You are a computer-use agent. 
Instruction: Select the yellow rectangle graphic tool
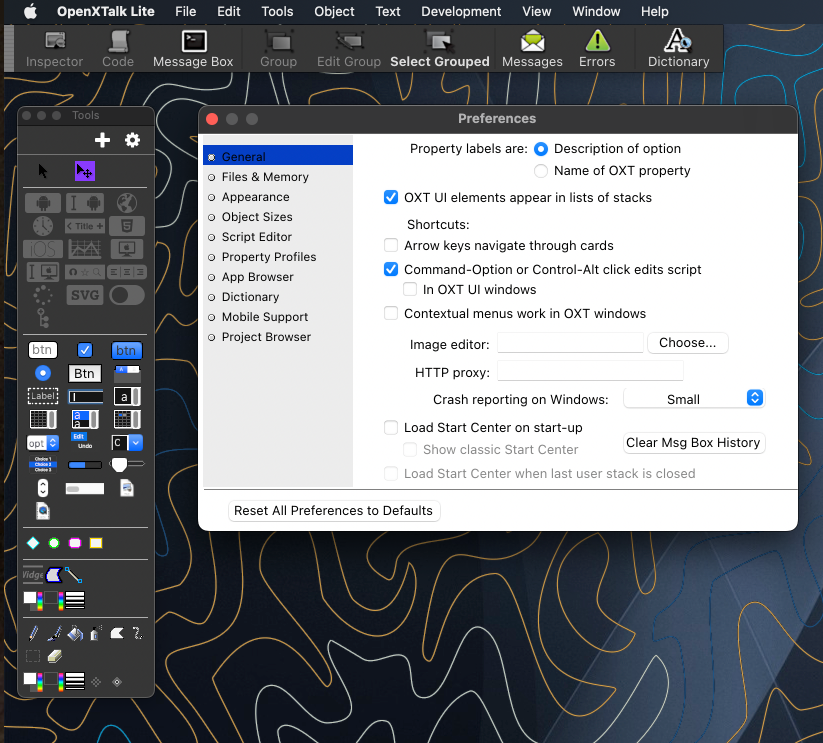point(96,543)
